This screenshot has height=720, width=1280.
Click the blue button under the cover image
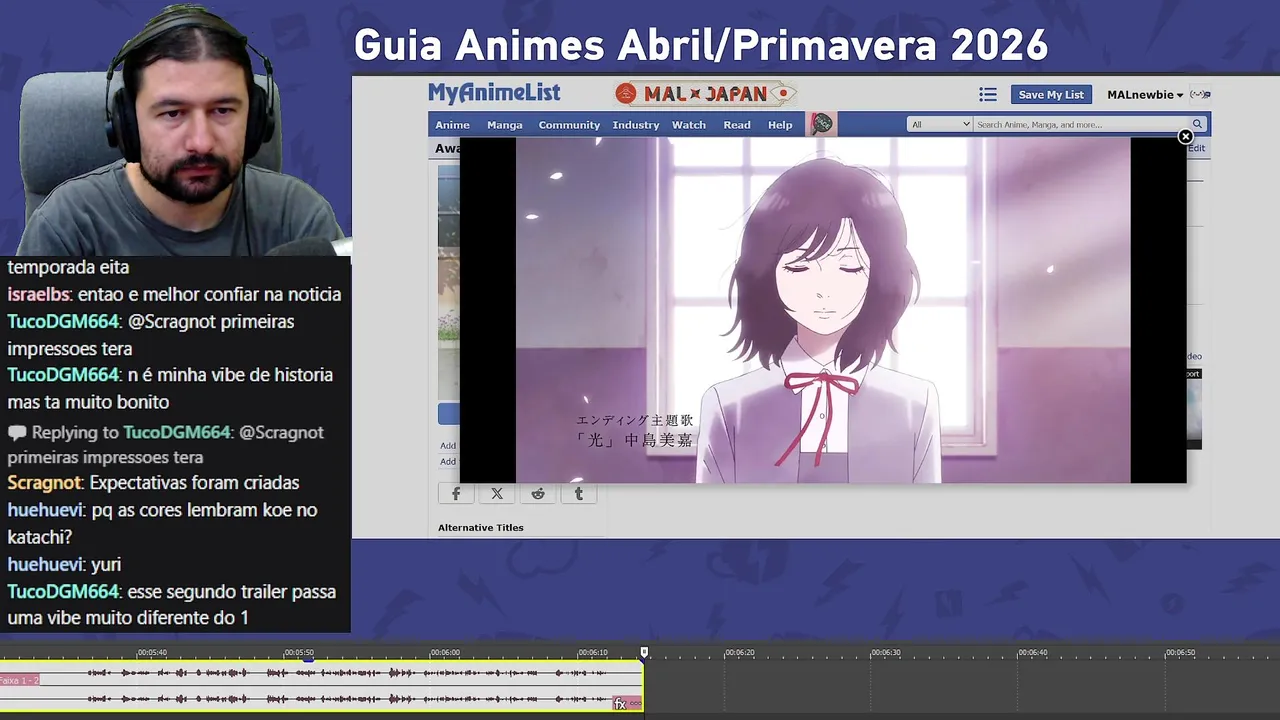click(x=448, y=414)
